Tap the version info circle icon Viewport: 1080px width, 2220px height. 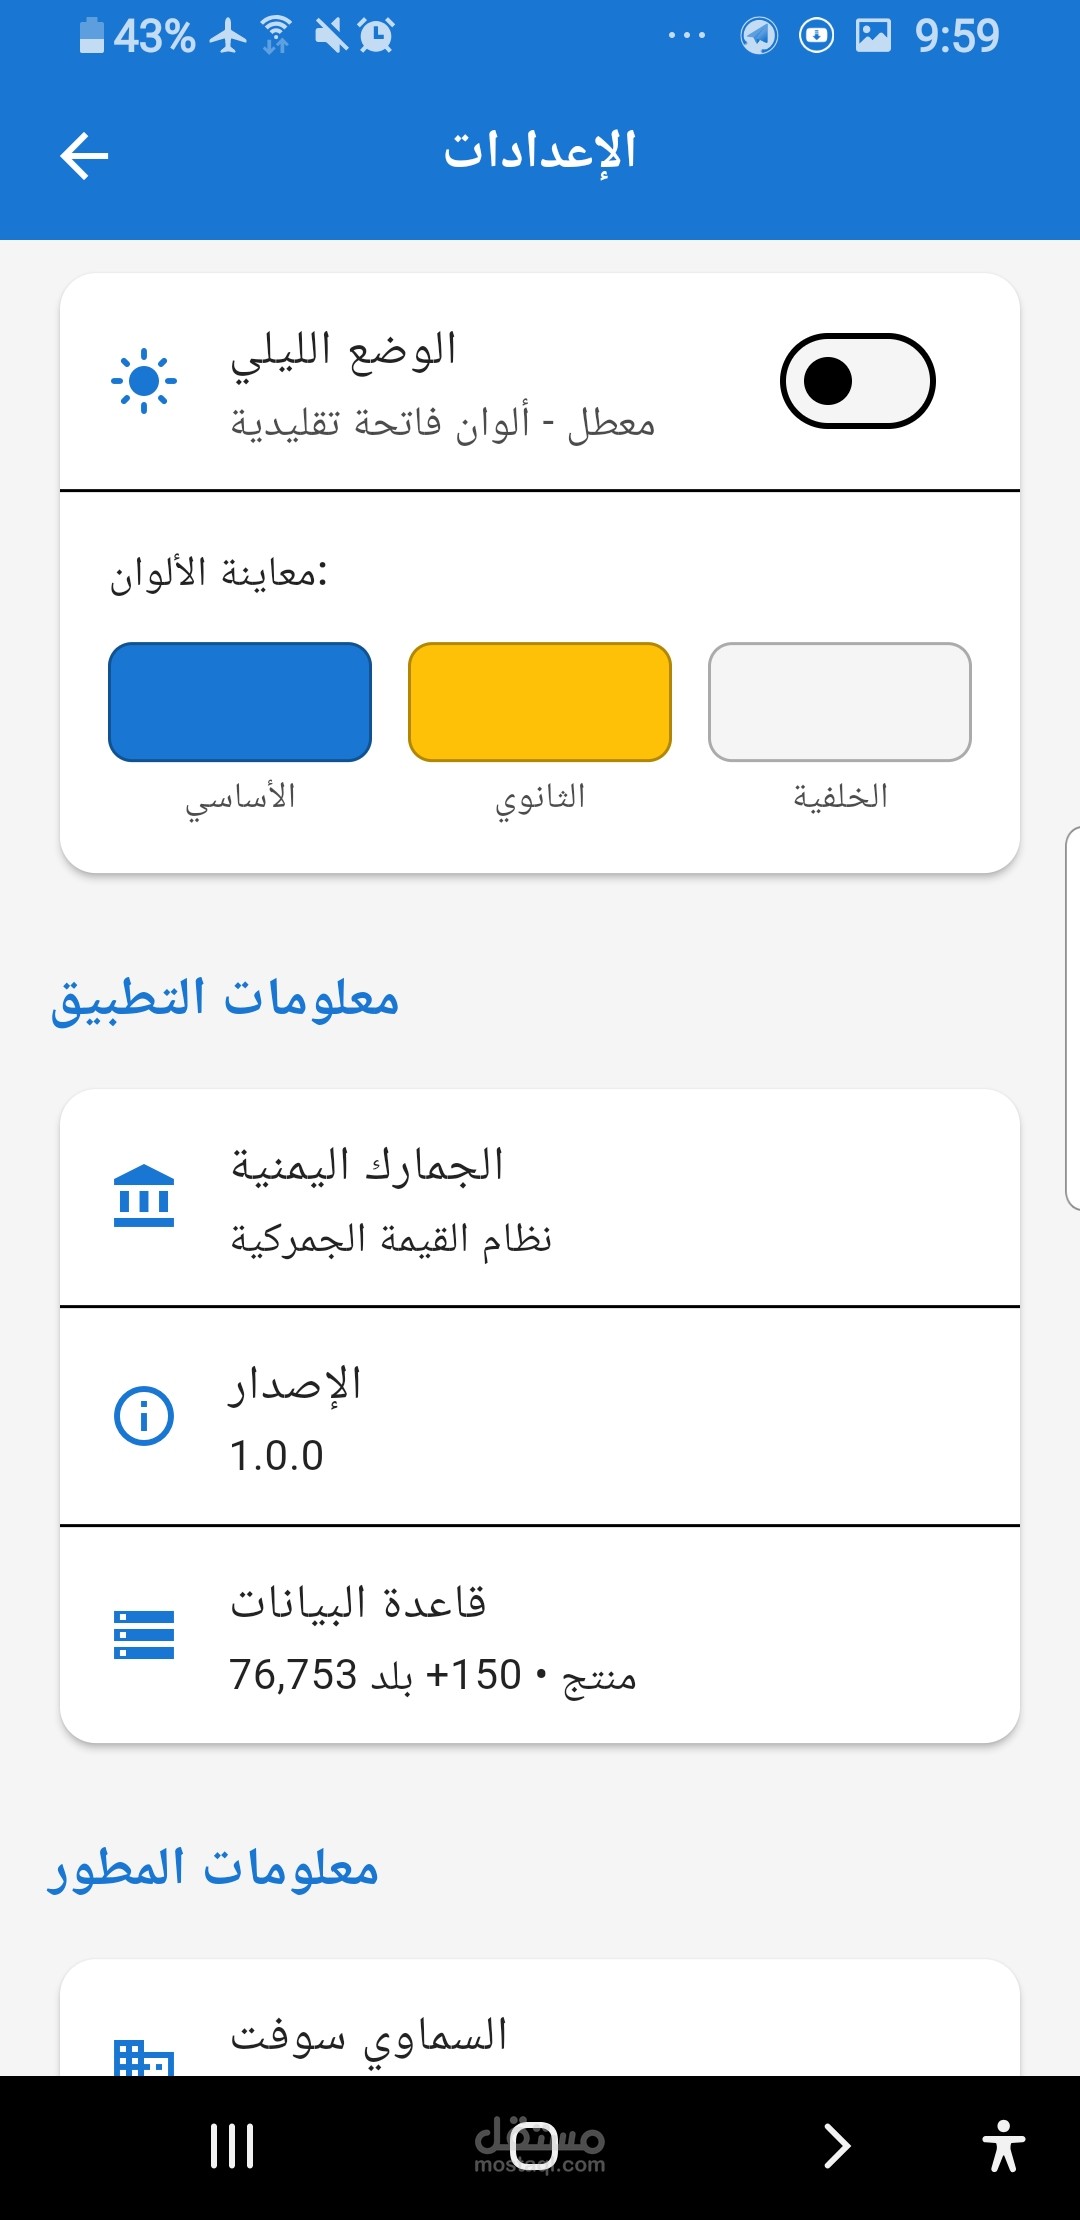(x=144, y=1416)
